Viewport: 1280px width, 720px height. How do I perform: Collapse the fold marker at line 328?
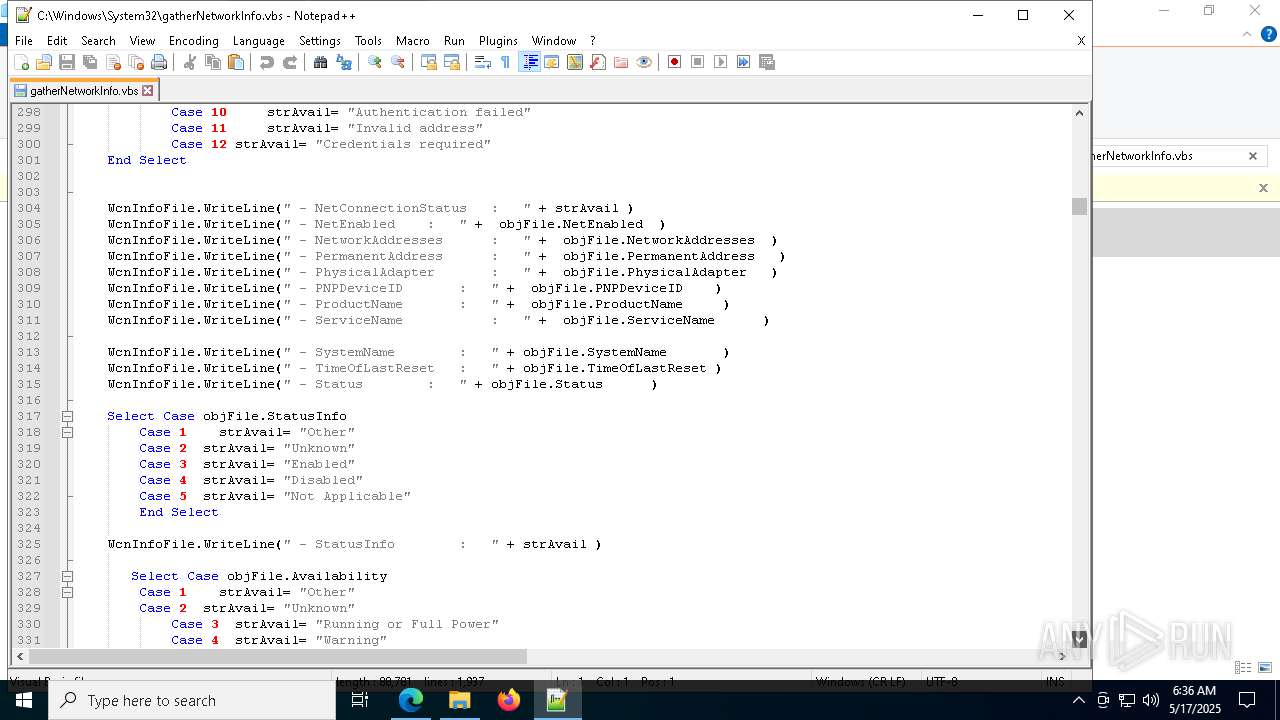click(67, 592)
